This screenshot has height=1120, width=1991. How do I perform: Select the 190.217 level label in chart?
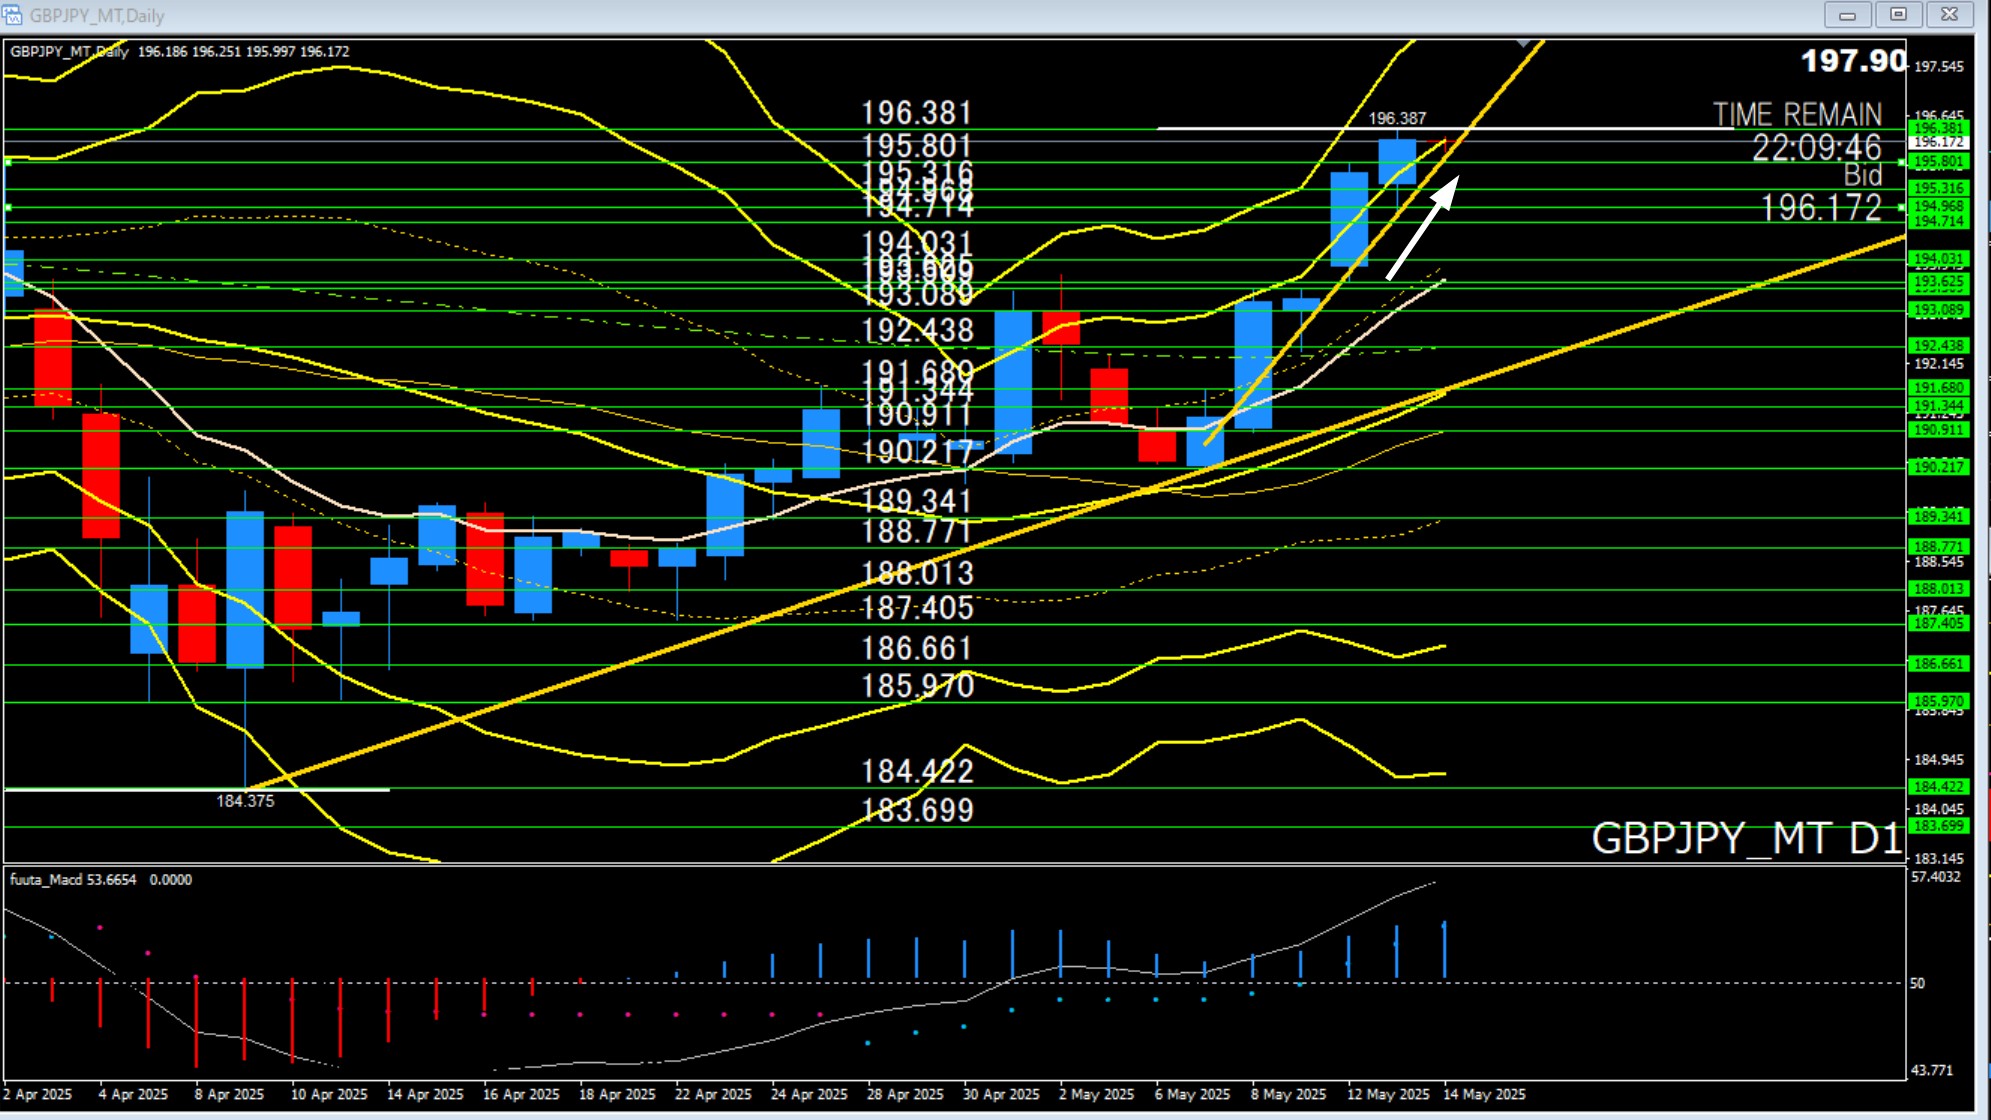tap(917, 452)
